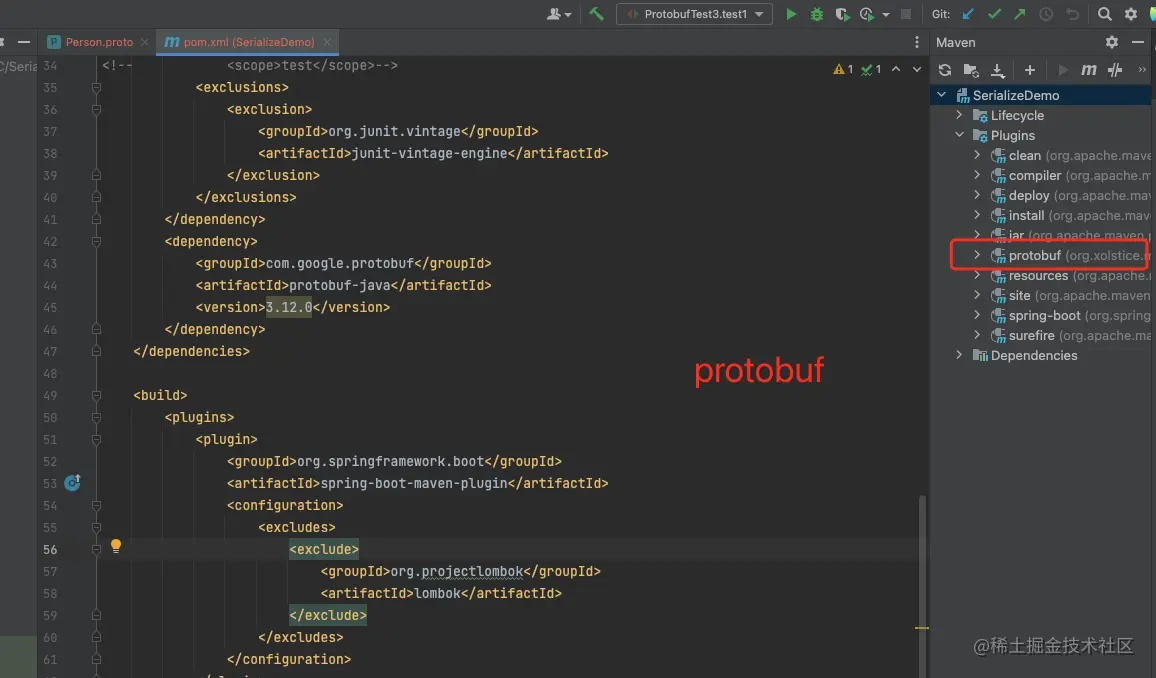The image size is (1156, 678).
Task: Expand the install plugin
Action: (x=977, y=214)
